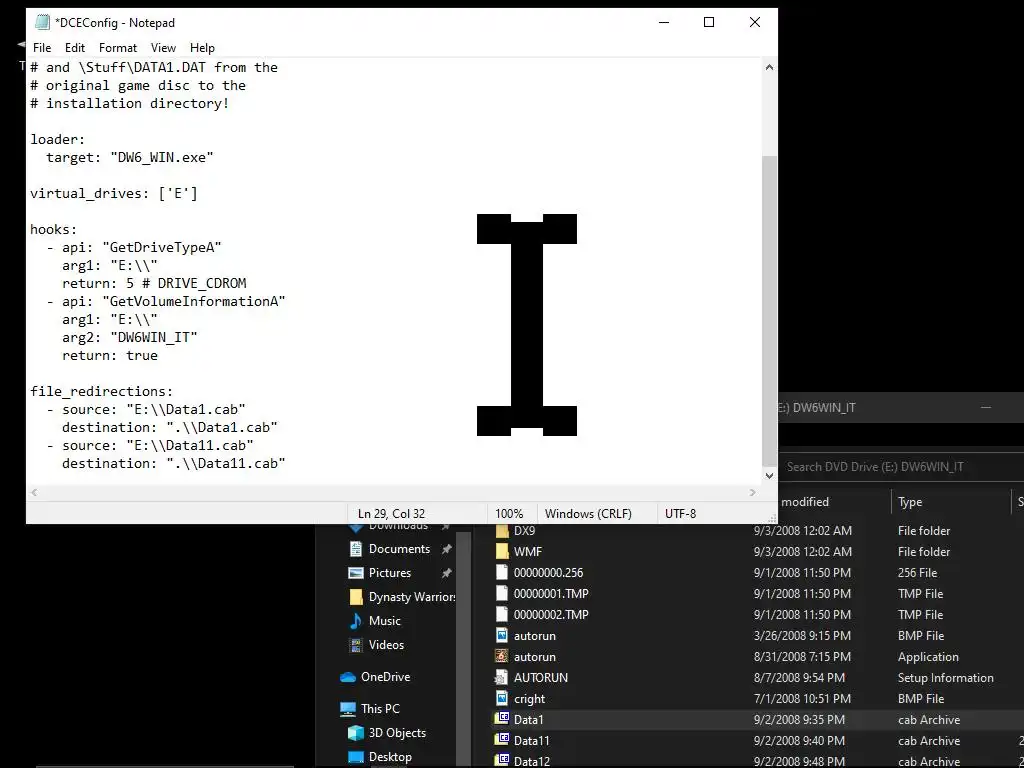Click the virtual_drives line in Notepad
The height and width of the screenshot is (768, 1024).
(114, 193)
